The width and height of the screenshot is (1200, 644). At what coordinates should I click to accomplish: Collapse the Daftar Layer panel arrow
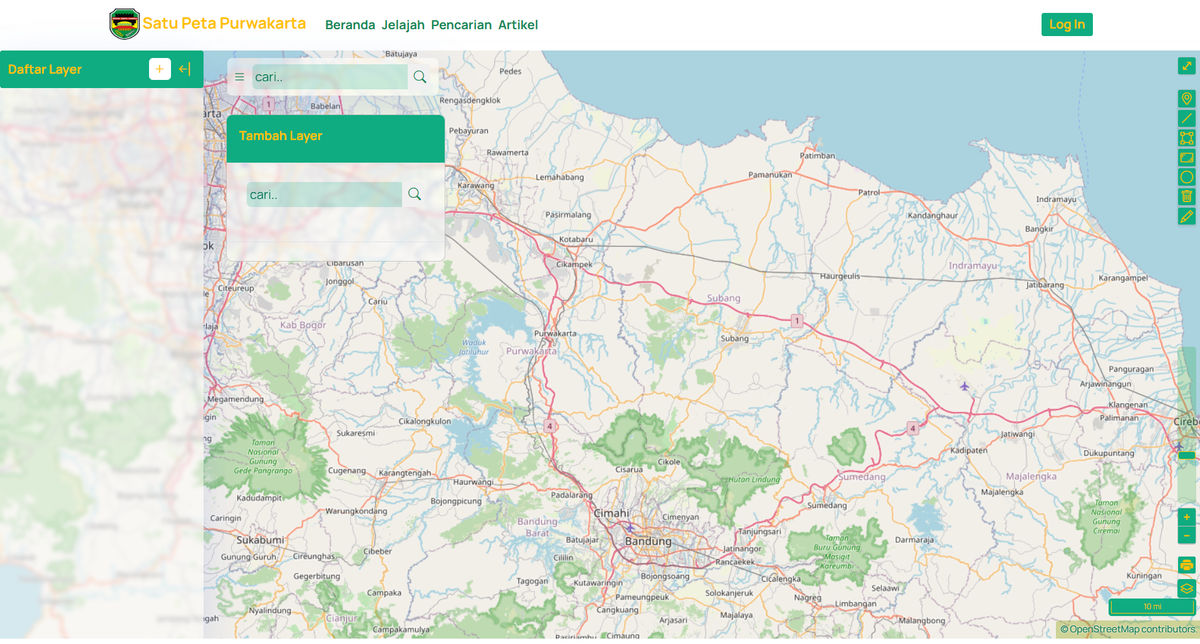pos(185,69)
